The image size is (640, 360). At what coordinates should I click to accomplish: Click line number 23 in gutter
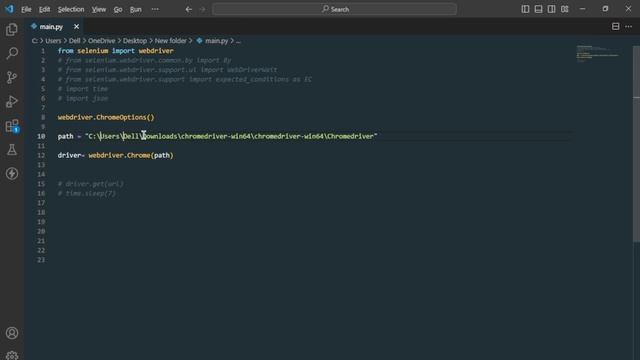pyautogui.click(x=41, y=260)
